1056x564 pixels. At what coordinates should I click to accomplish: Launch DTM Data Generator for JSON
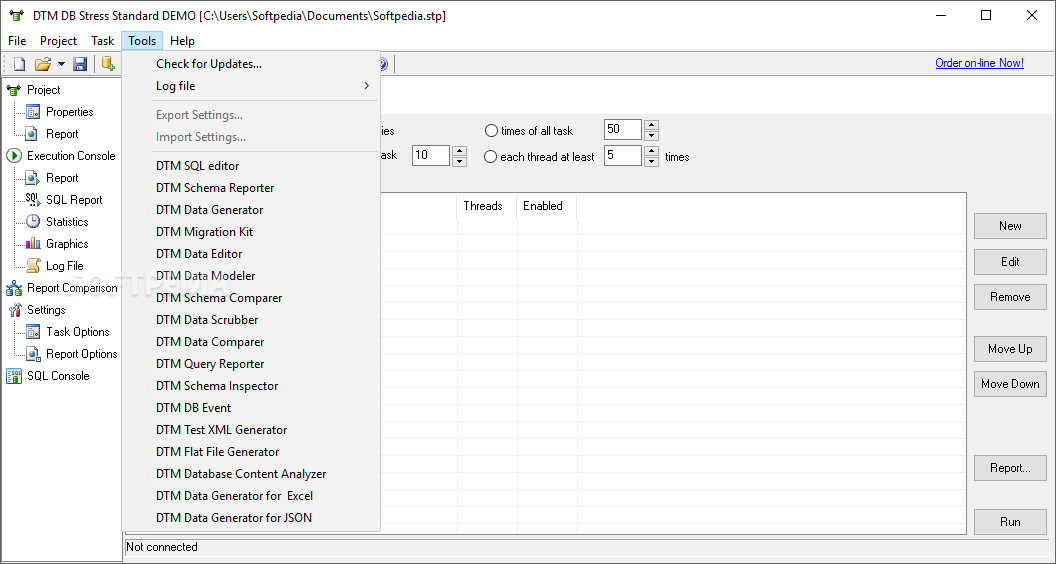(x=251, y=518)
